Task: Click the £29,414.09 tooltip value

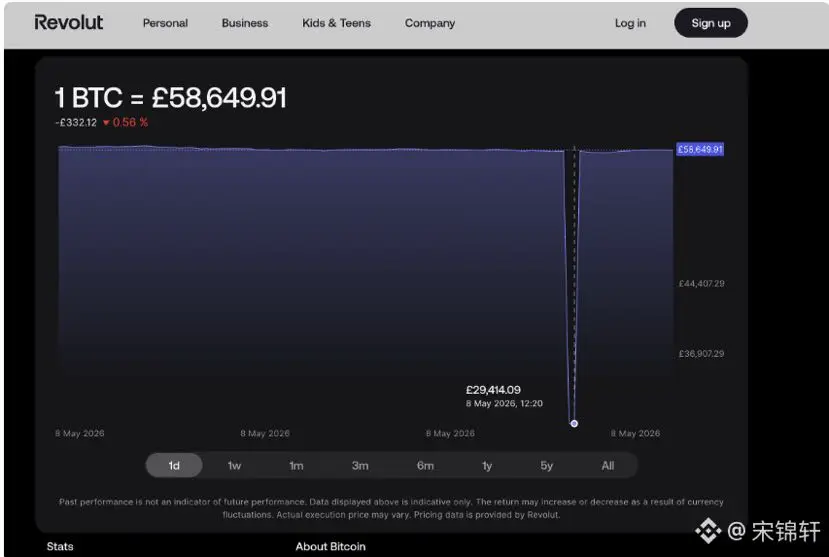Action: 493,390
